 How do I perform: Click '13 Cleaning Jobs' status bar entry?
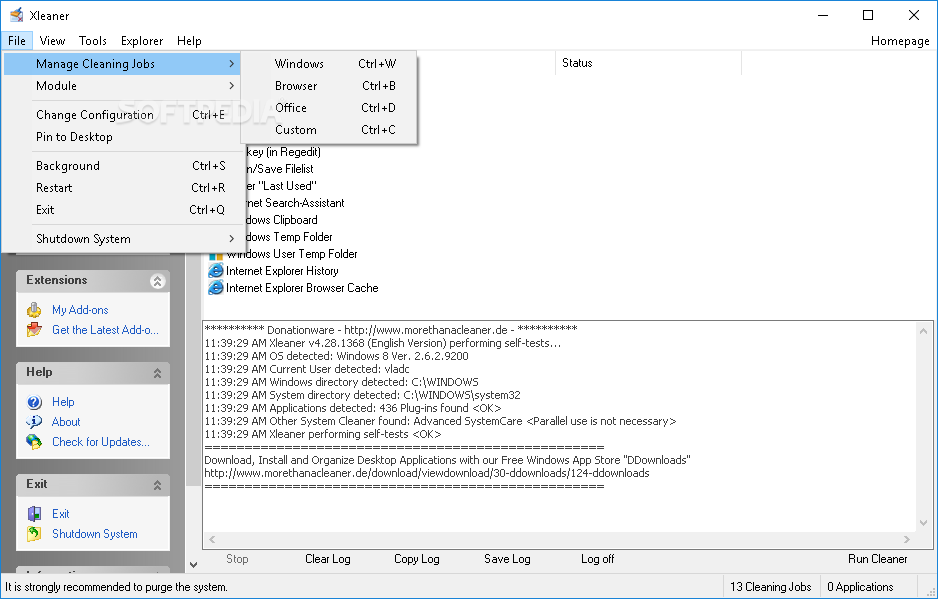[770, 587]
